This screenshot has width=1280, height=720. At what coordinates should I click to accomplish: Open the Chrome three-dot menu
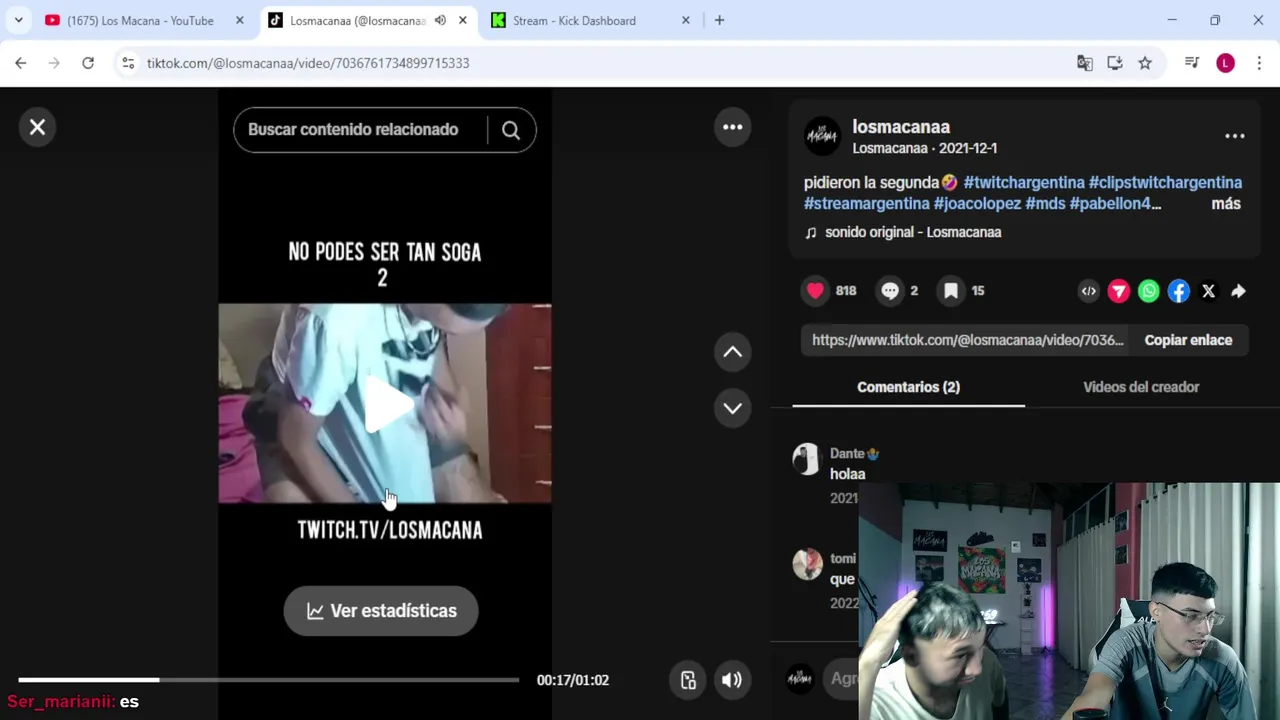click(x=1258, y=63)
